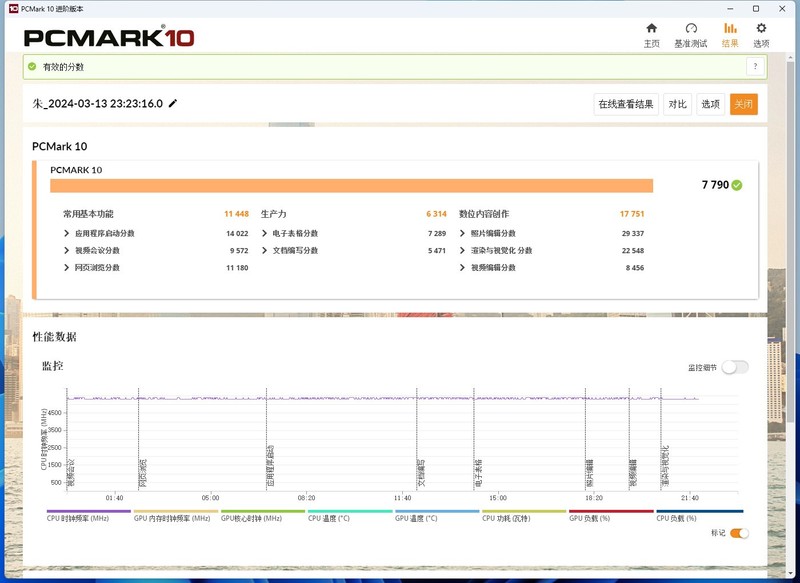
Task: Open the 选项 gear icon in navigation
Action: pos(761,29)
